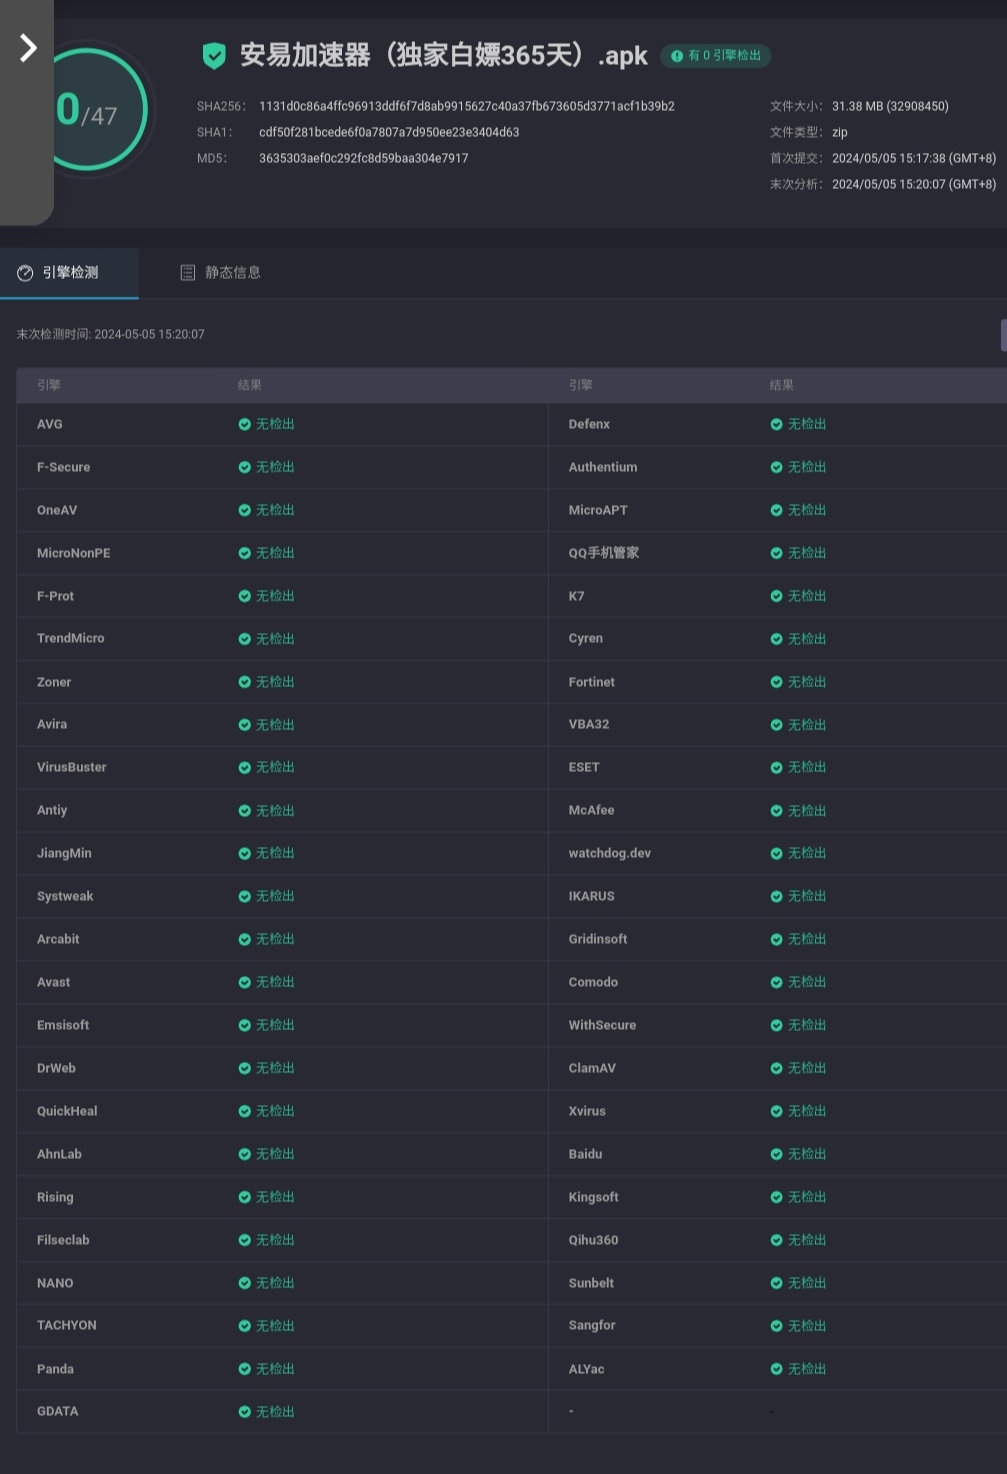The image size is (1007, 1474).
Task: Click the green check icon for AVG
Action: click(244, 424)
